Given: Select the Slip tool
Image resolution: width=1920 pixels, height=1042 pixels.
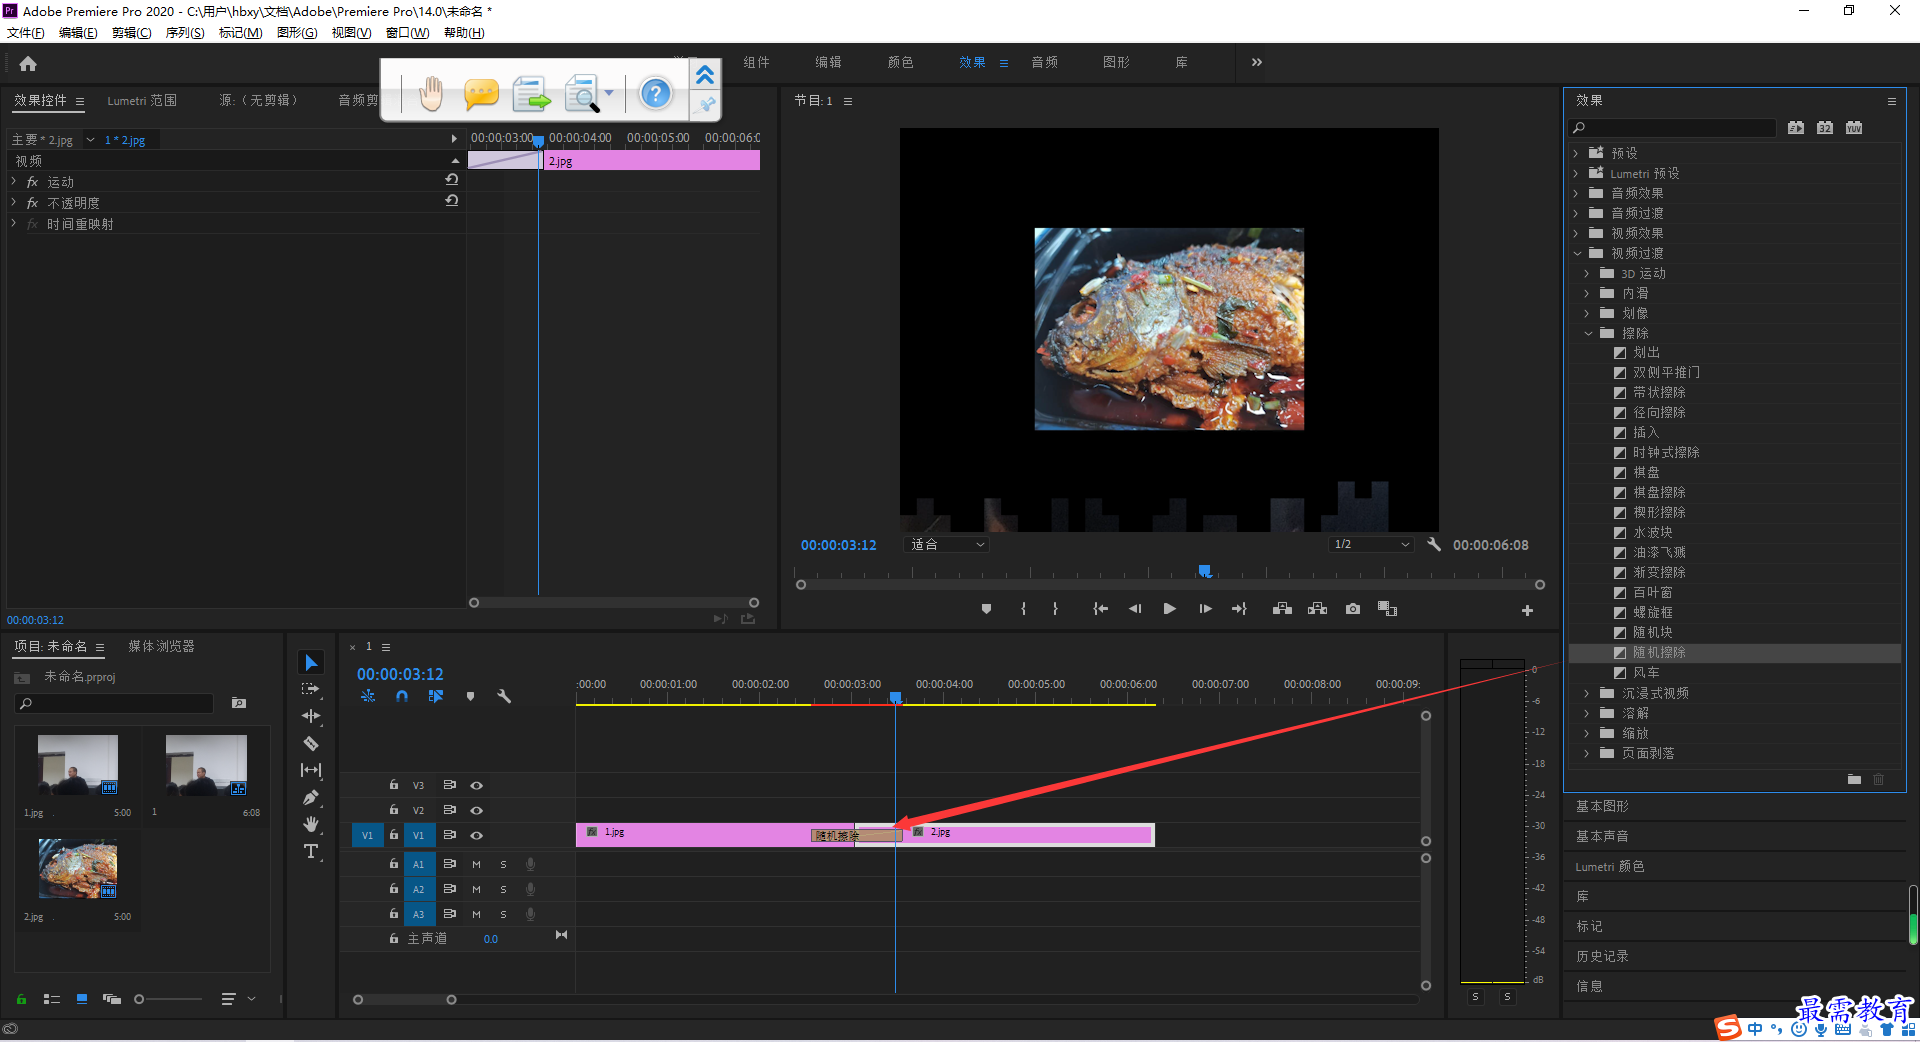Looking at the screenshot, I should coord(311,770).
